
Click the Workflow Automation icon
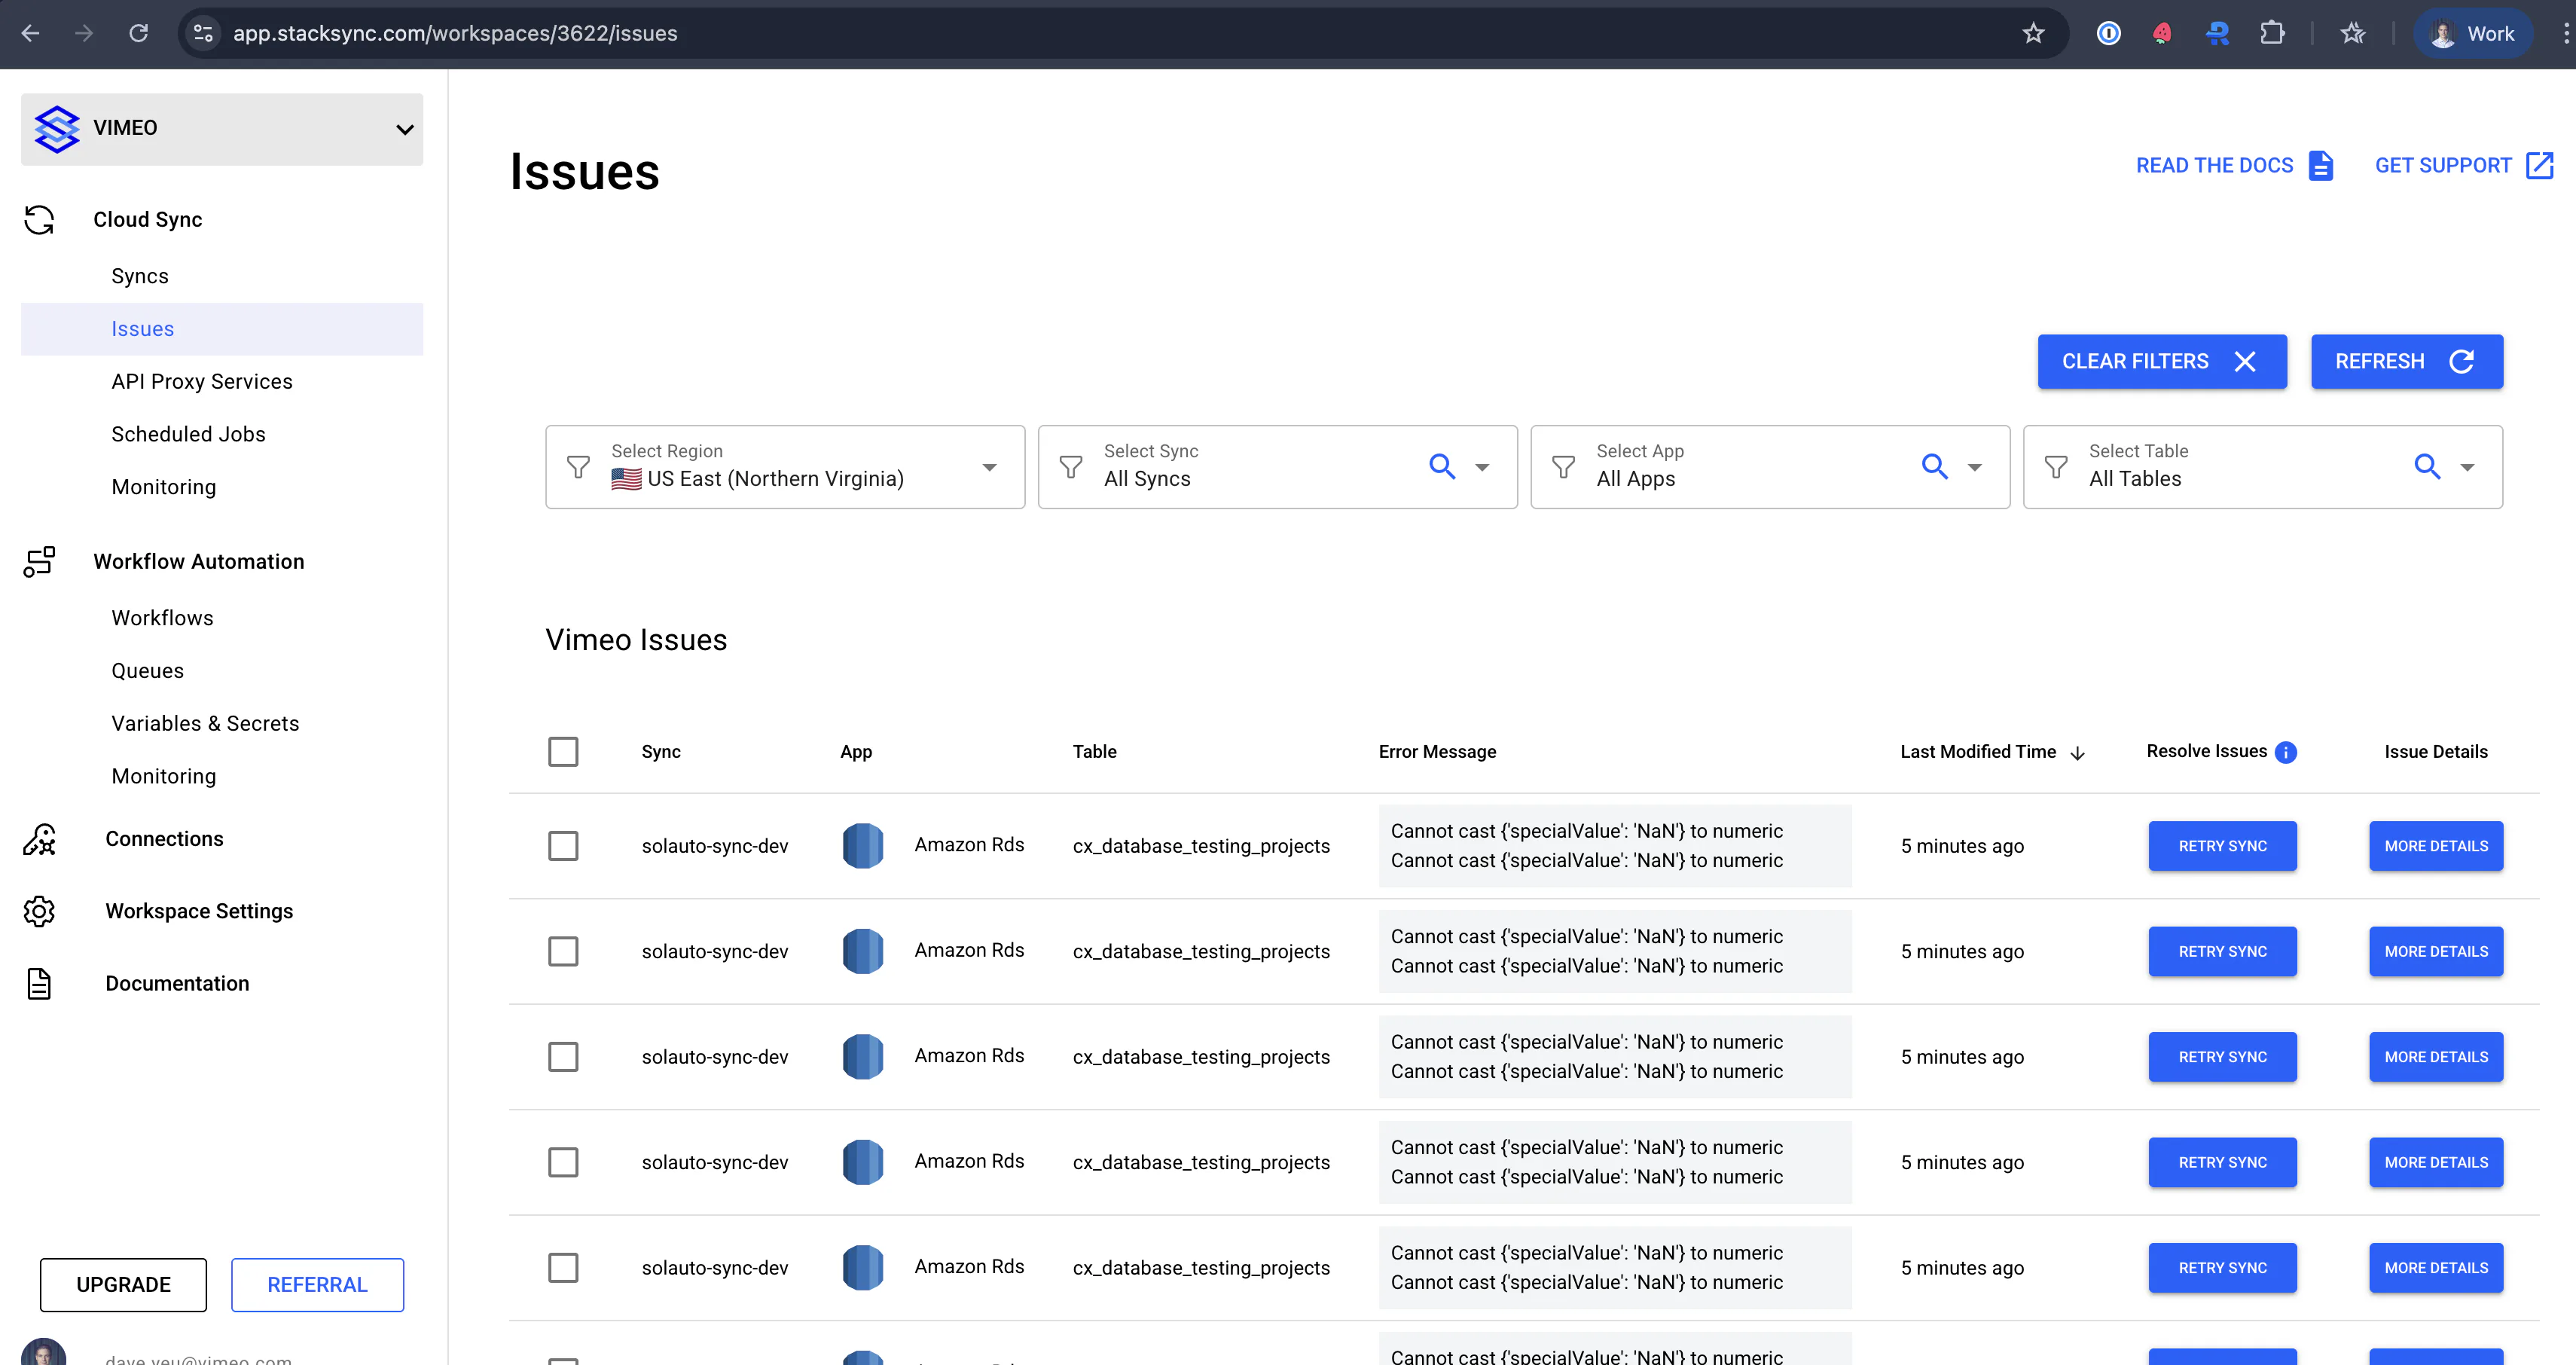click(39, 562)
